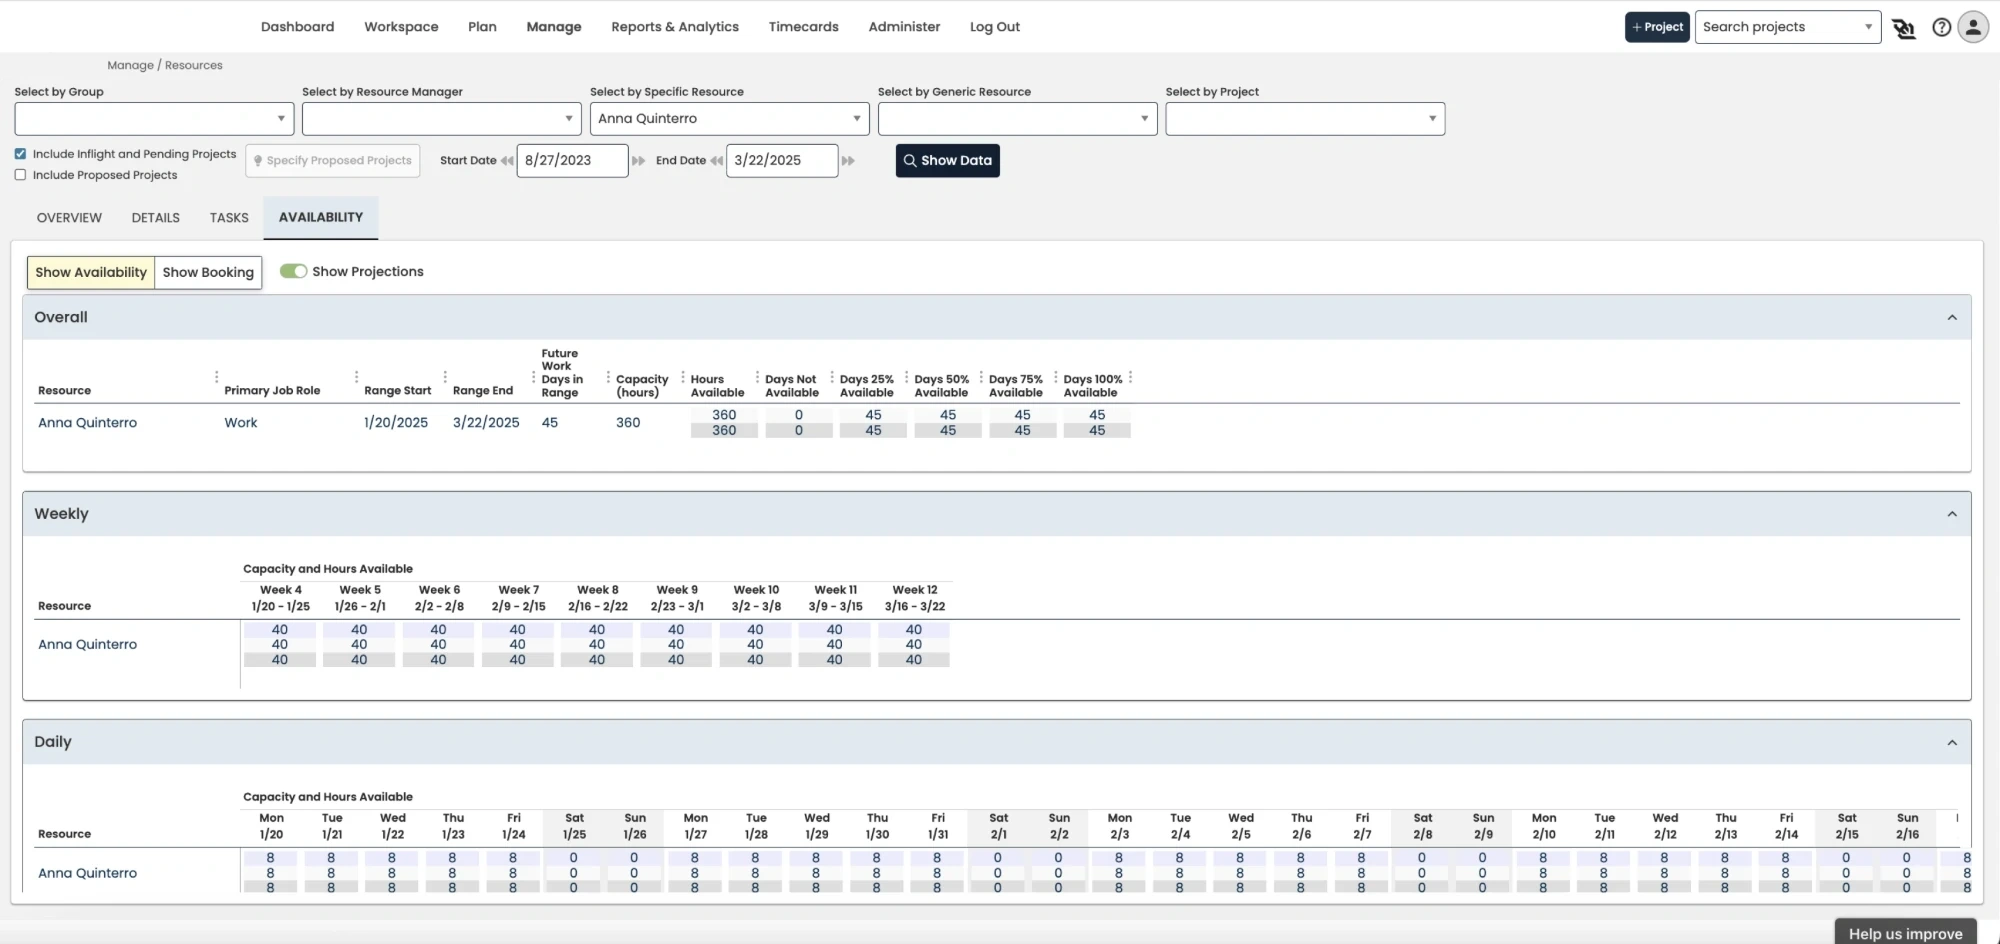
Task: Open Range Start column menu dots
Action: pyautogui.click(x=445, y=377)
